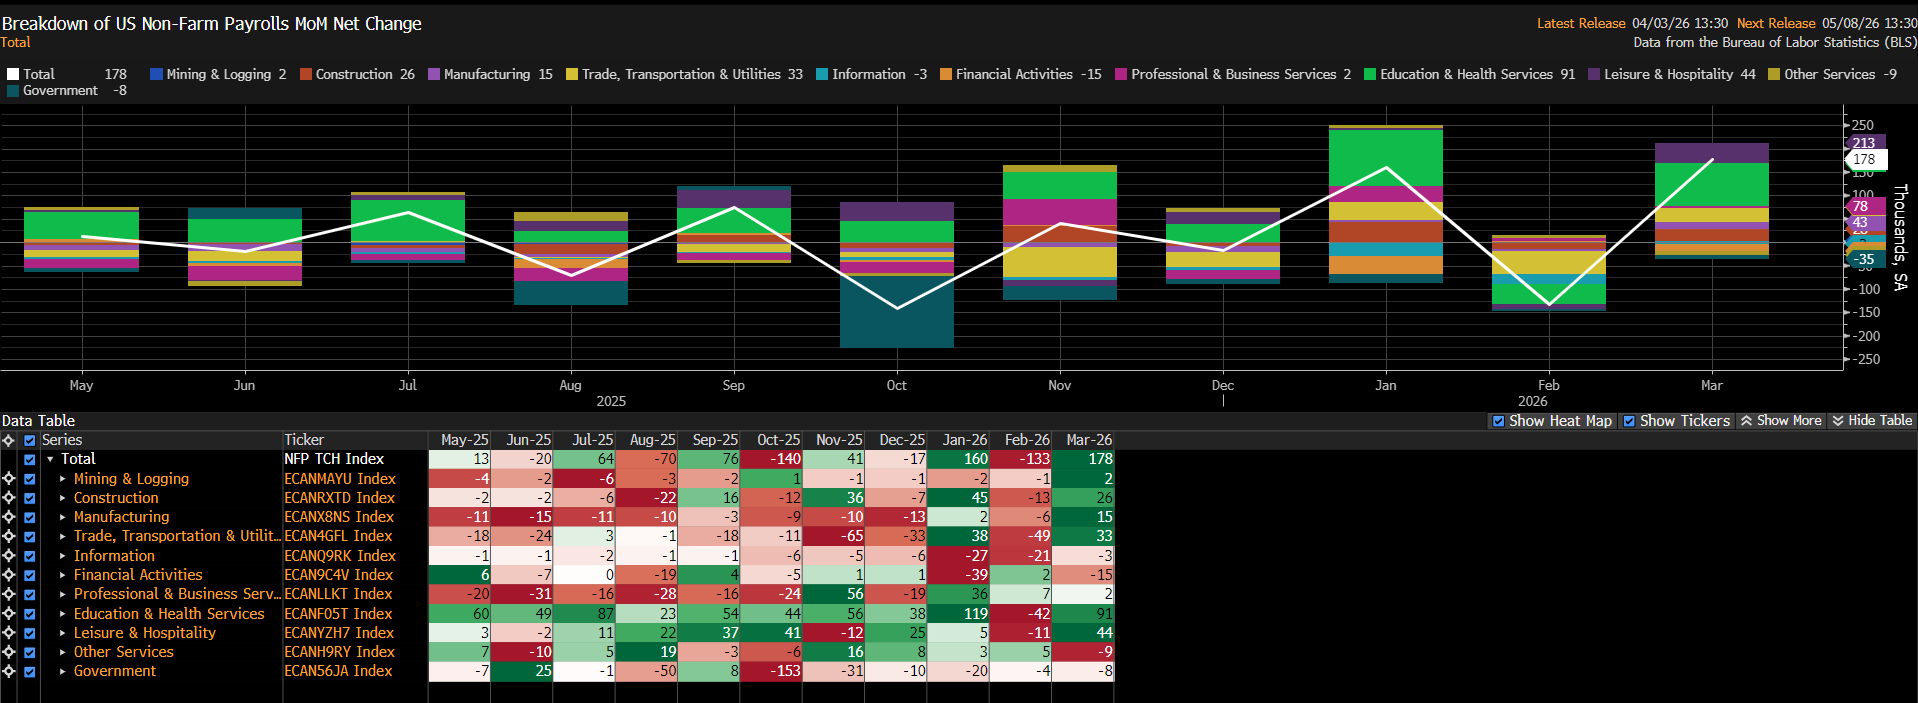Expand the Professional & Business Services row

click(x=62, y=594)
